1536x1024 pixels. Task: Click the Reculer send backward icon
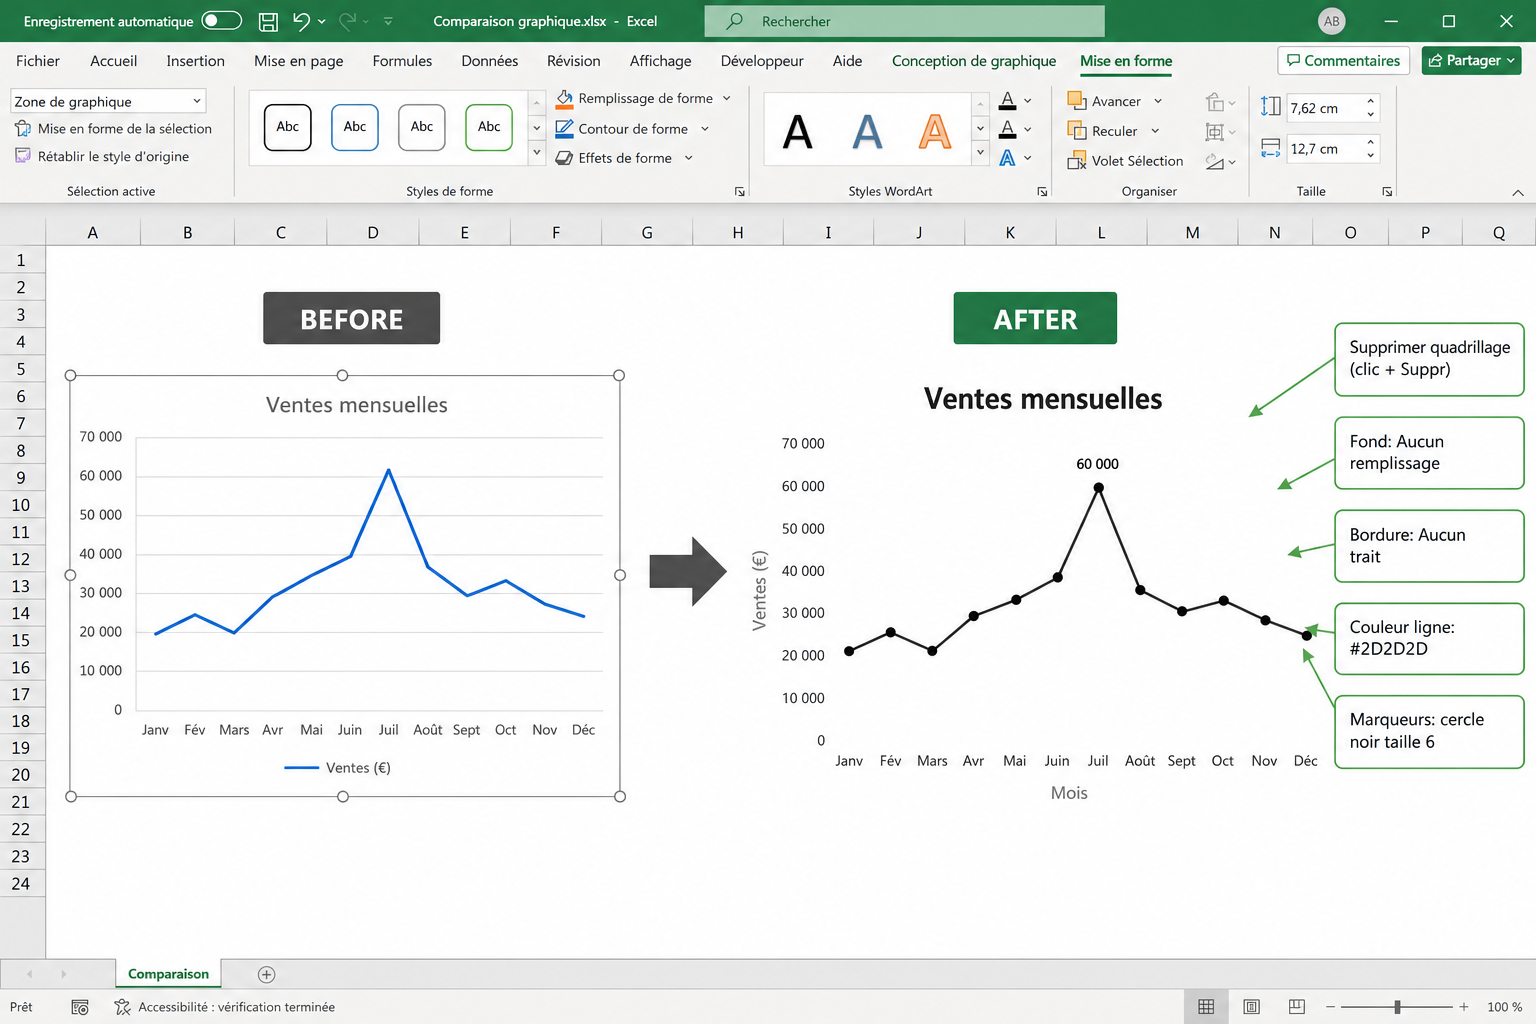click(x=1076, y=130)
